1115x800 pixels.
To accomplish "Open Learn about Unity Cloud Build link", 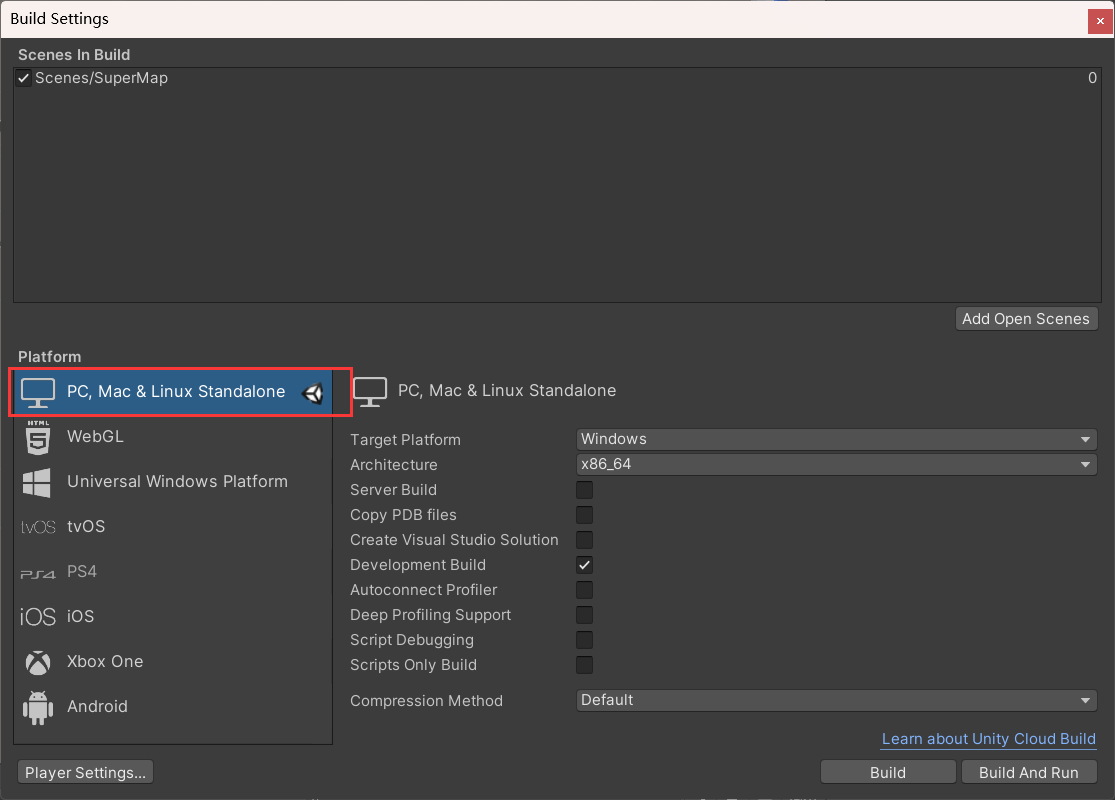I will 988,740.
